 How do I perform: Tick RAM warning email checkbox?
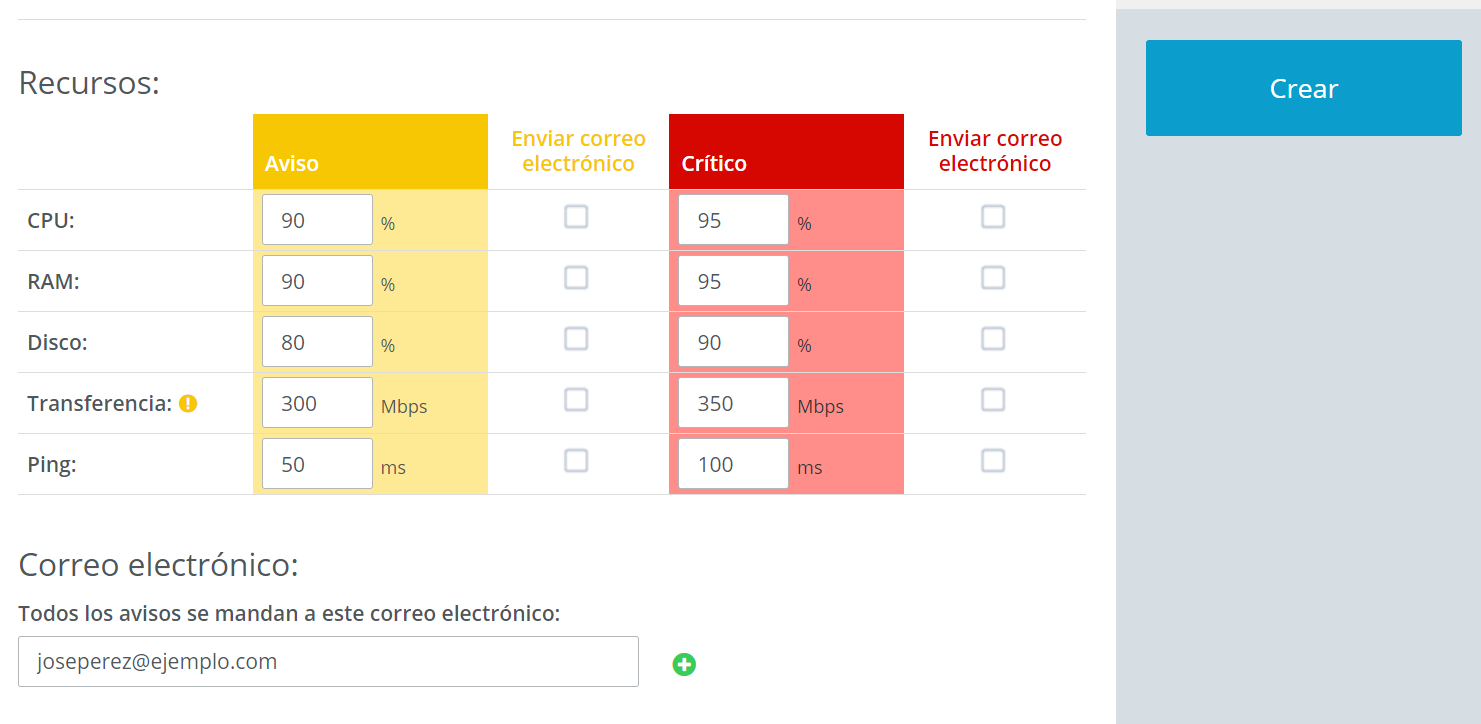576,278
